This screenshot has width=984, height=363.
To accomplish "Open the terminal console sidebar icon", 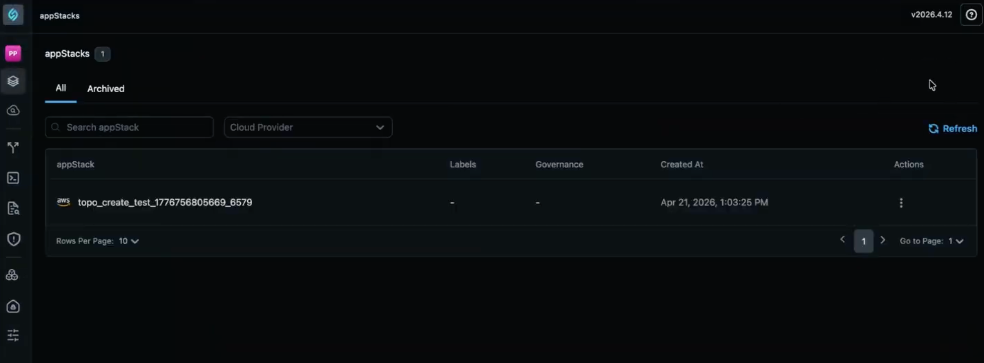I will pos(13,178).
